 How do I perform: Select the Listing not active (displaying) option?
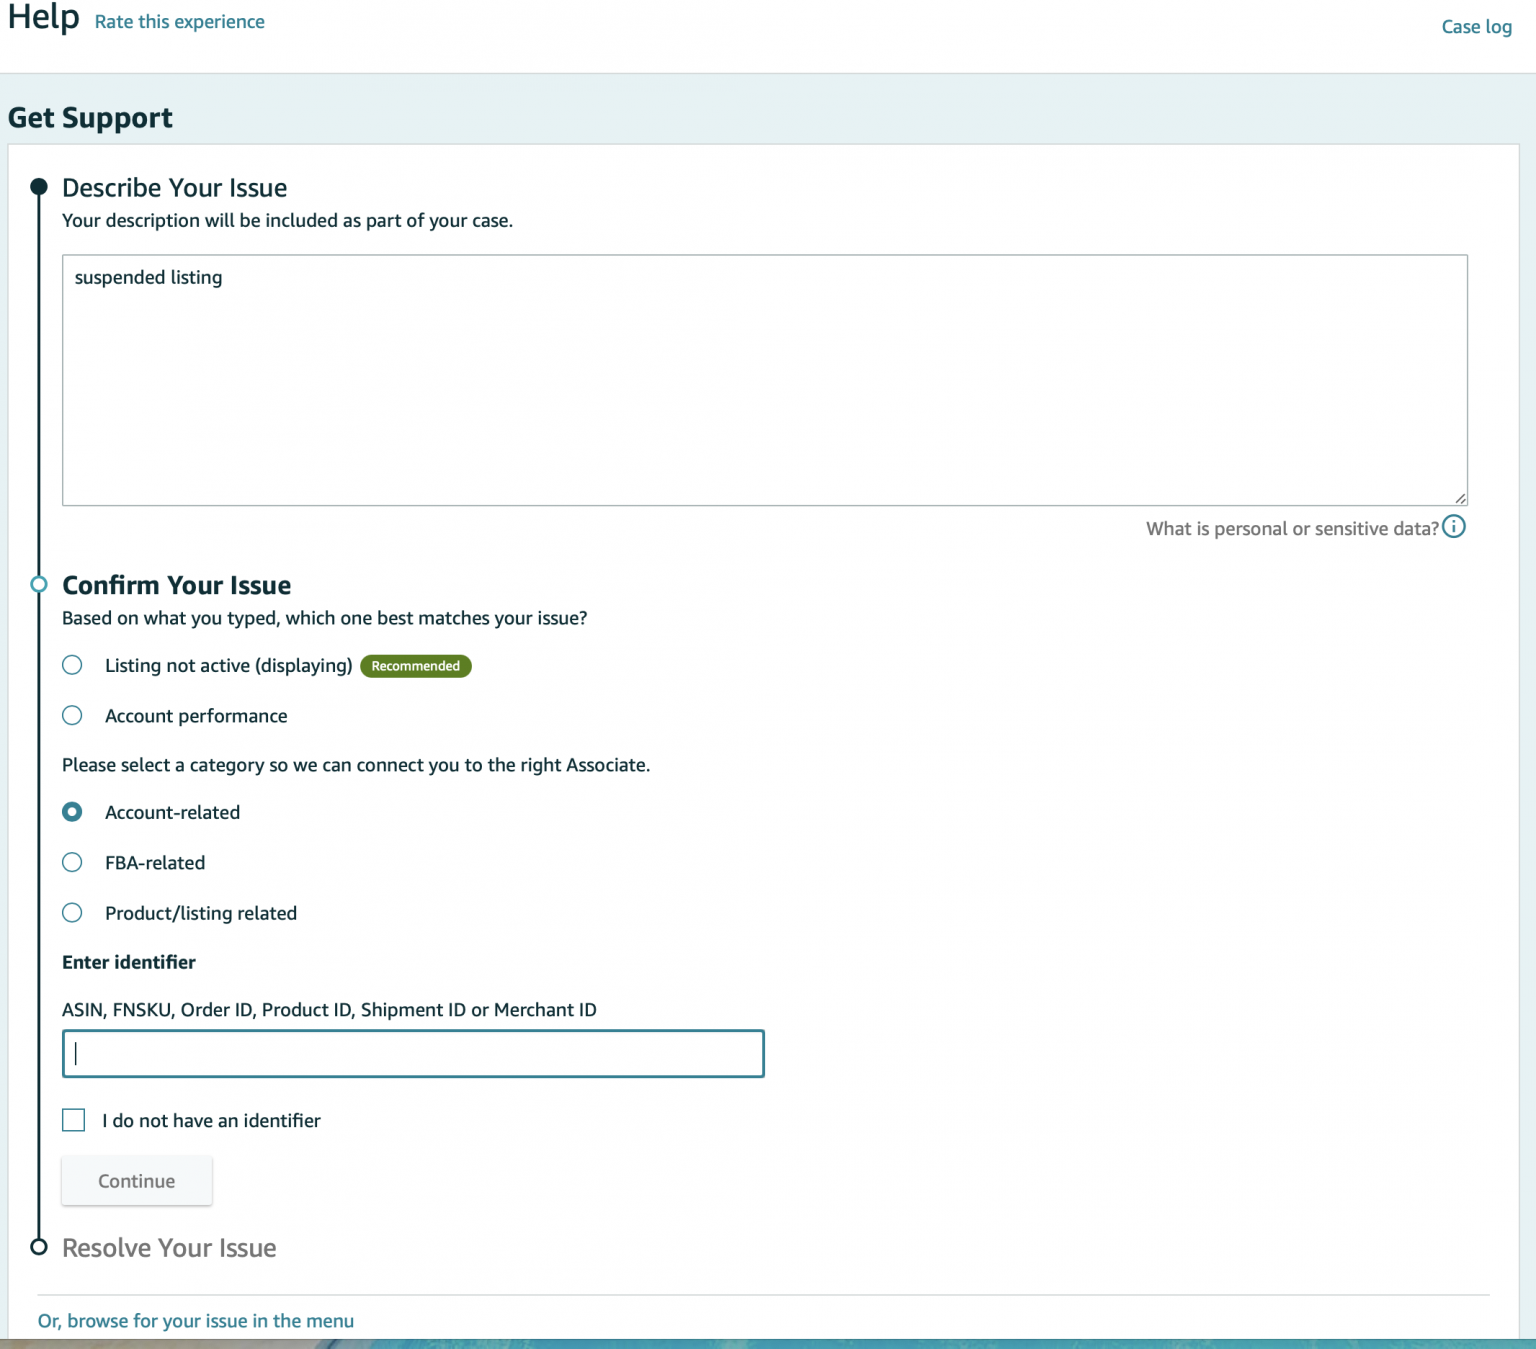coord(72,664)
